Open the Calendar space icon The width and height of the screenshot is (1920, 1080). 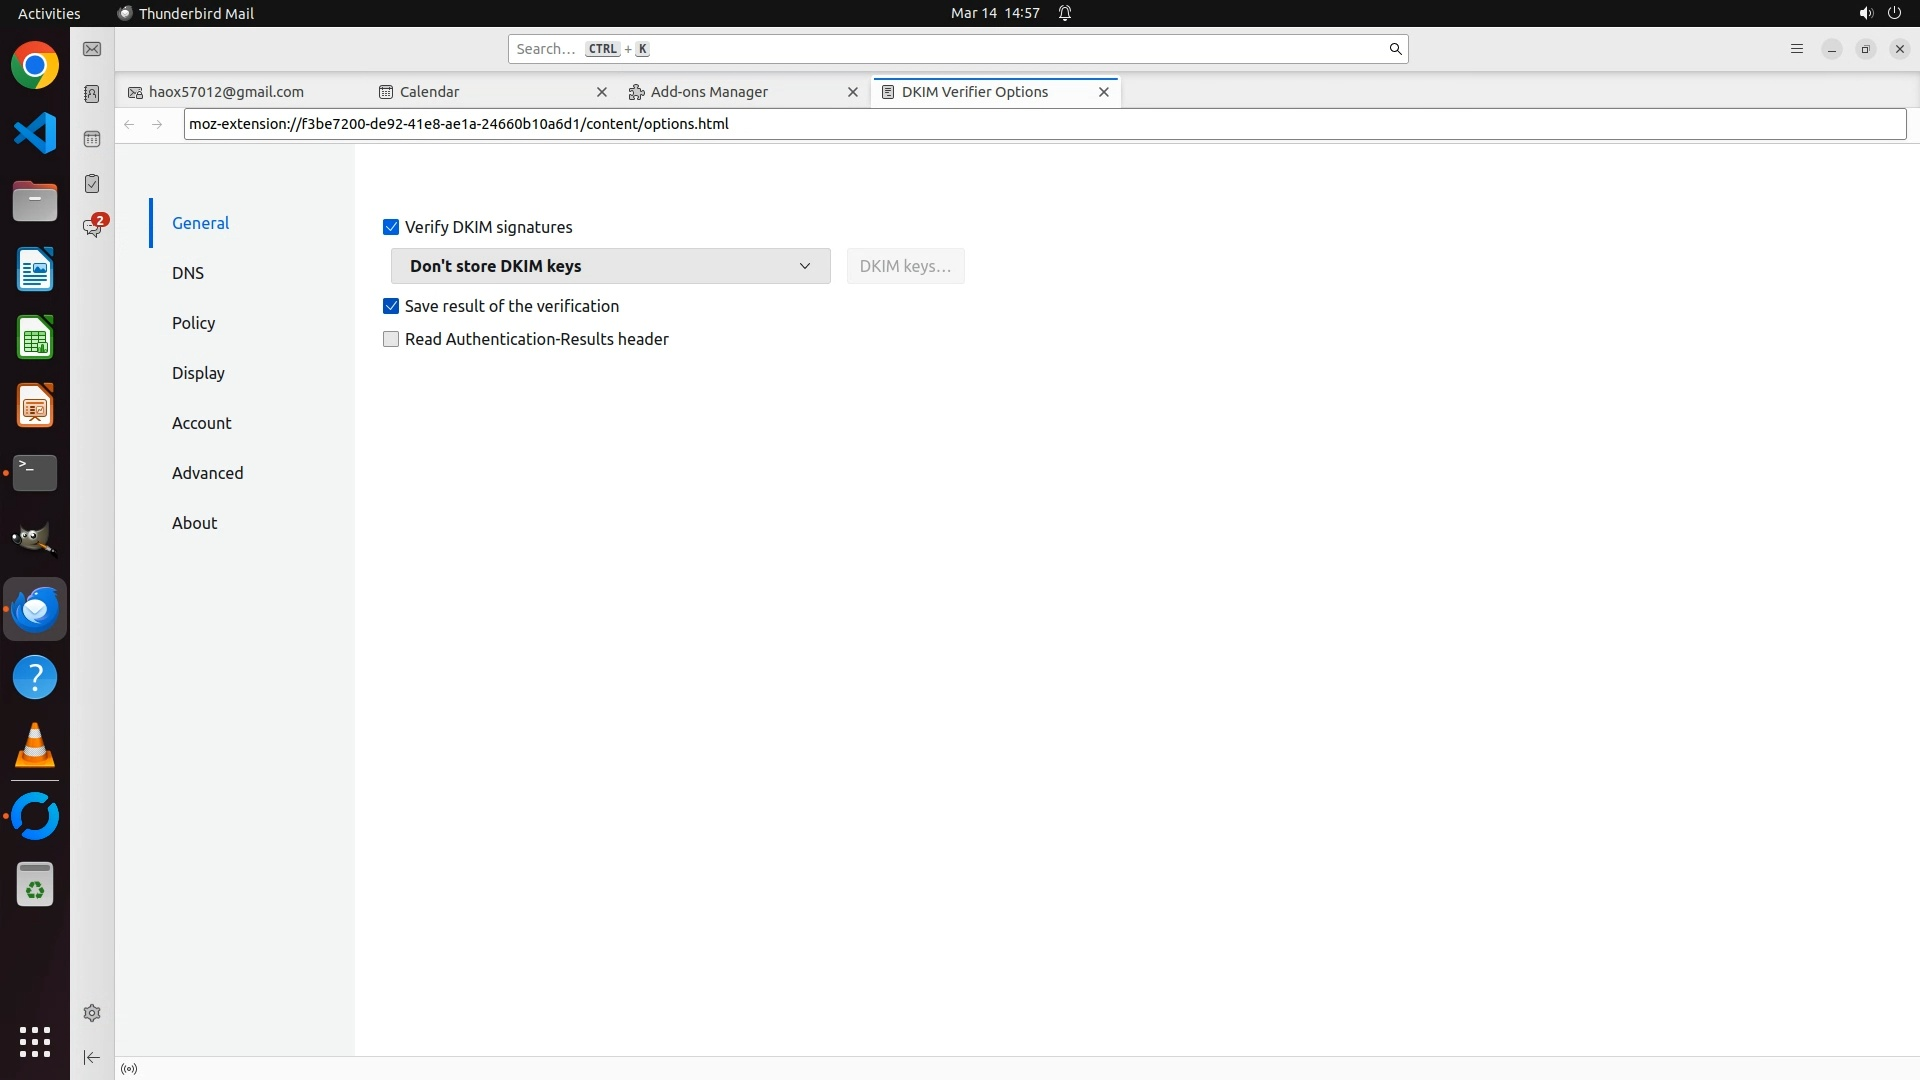92,139
